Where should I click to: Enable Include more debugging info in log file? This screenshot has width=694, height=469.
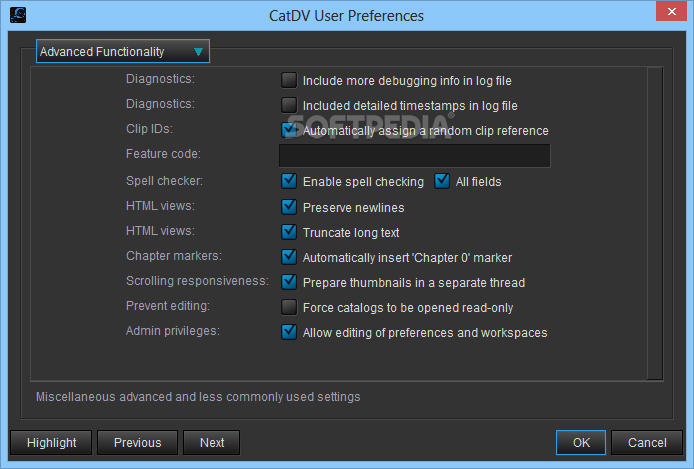289,80
